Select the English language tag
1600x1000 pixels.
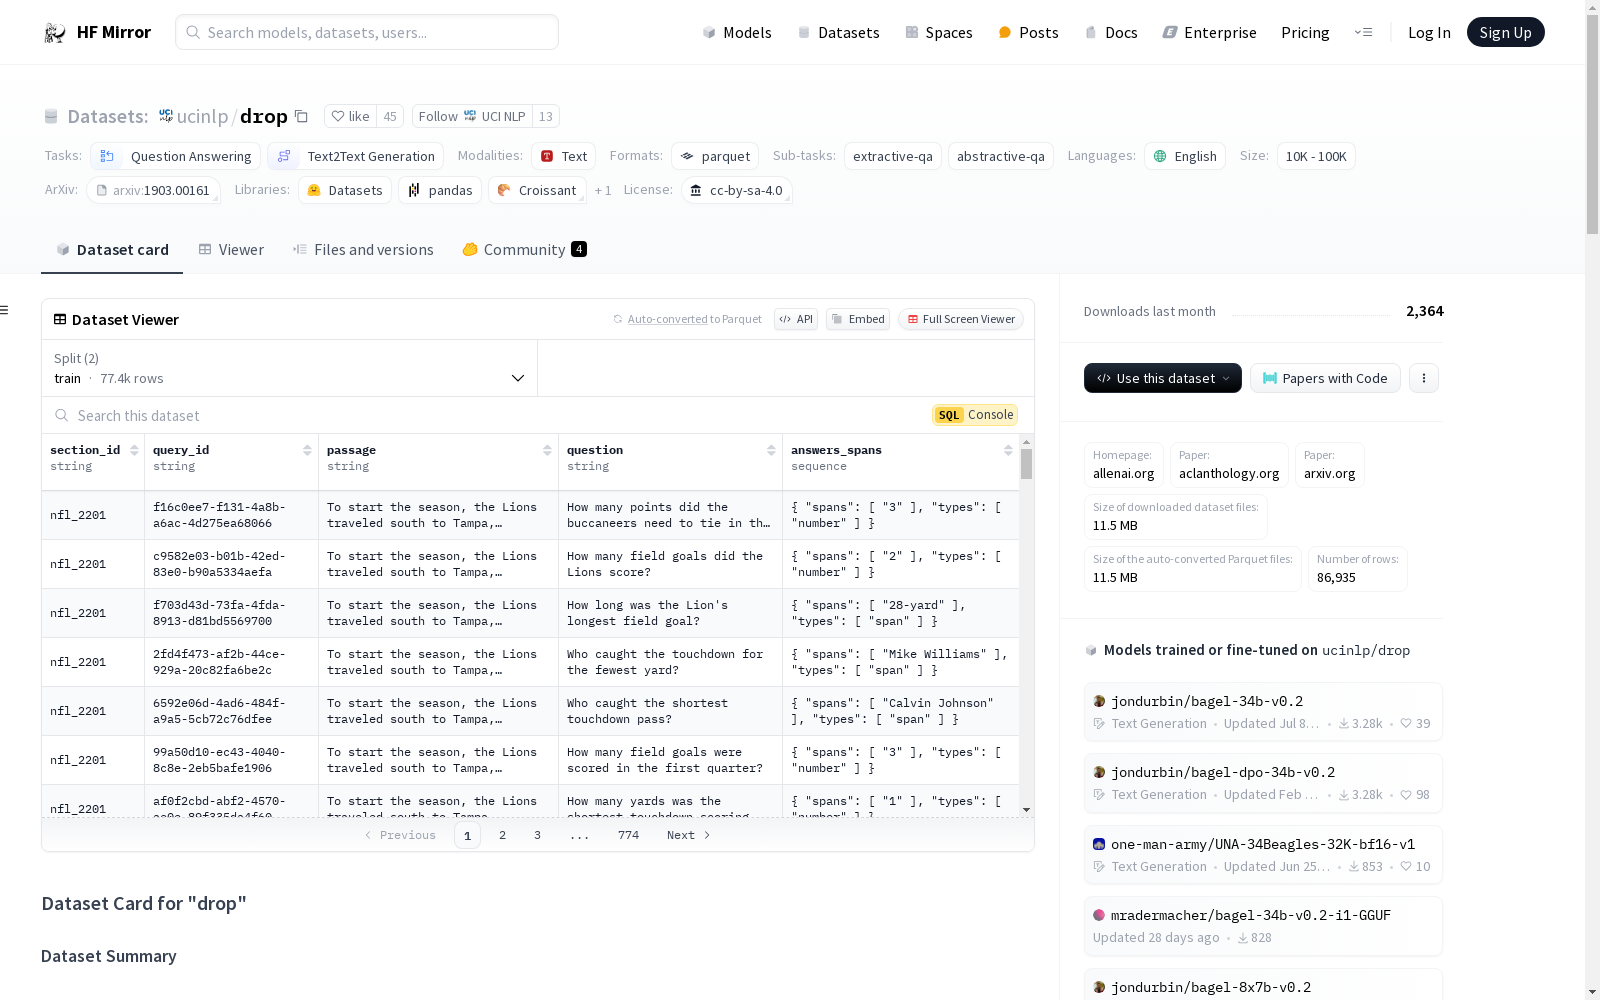point(1185,156)
